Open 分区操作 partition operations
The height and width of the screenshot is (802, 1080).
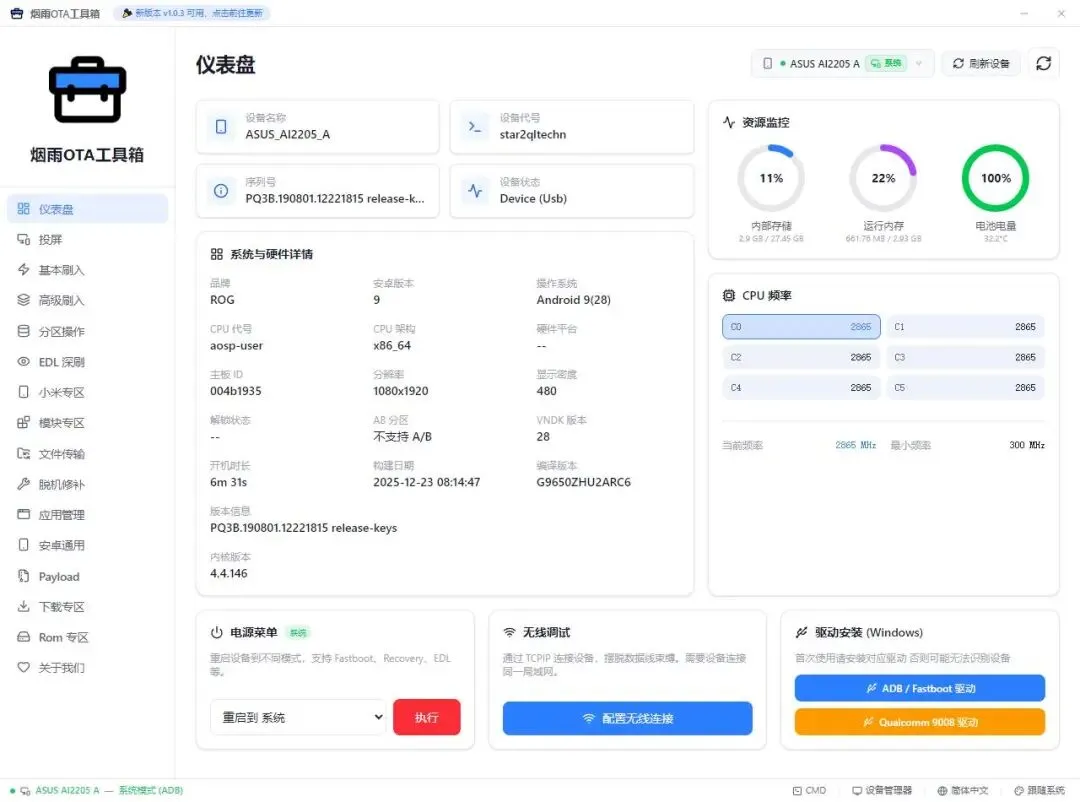pyautogui.click(x=87, y=331)
